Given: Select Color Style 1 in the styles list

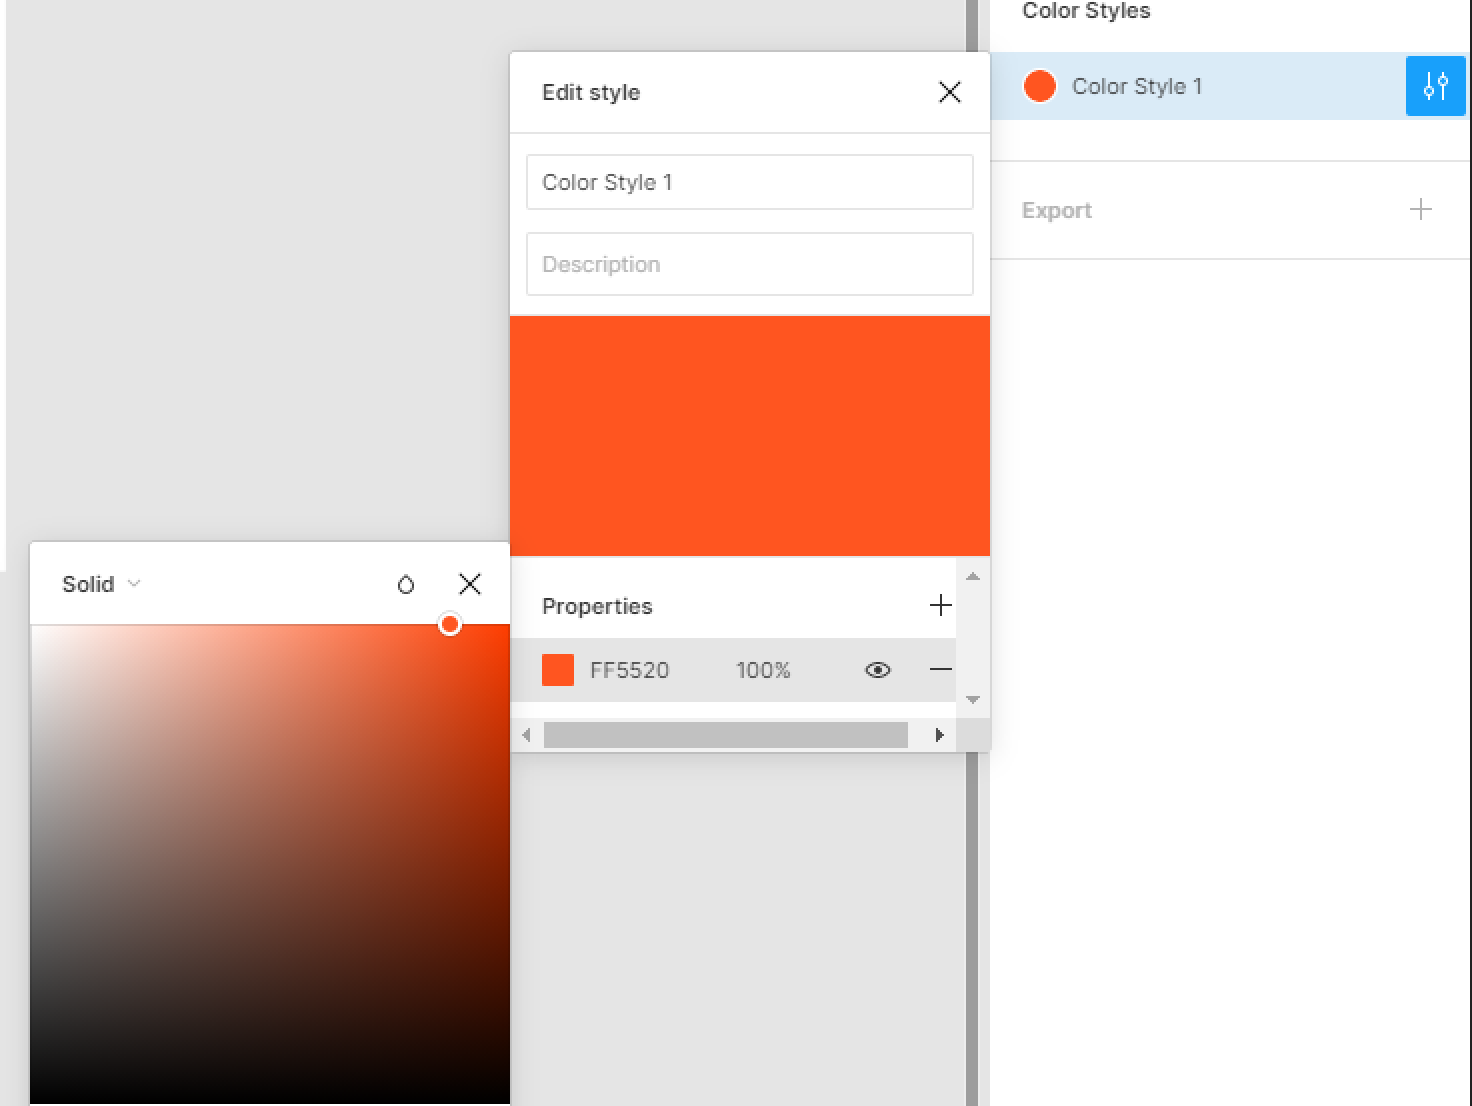Looking at the screenshot, I should (1136, 87).
